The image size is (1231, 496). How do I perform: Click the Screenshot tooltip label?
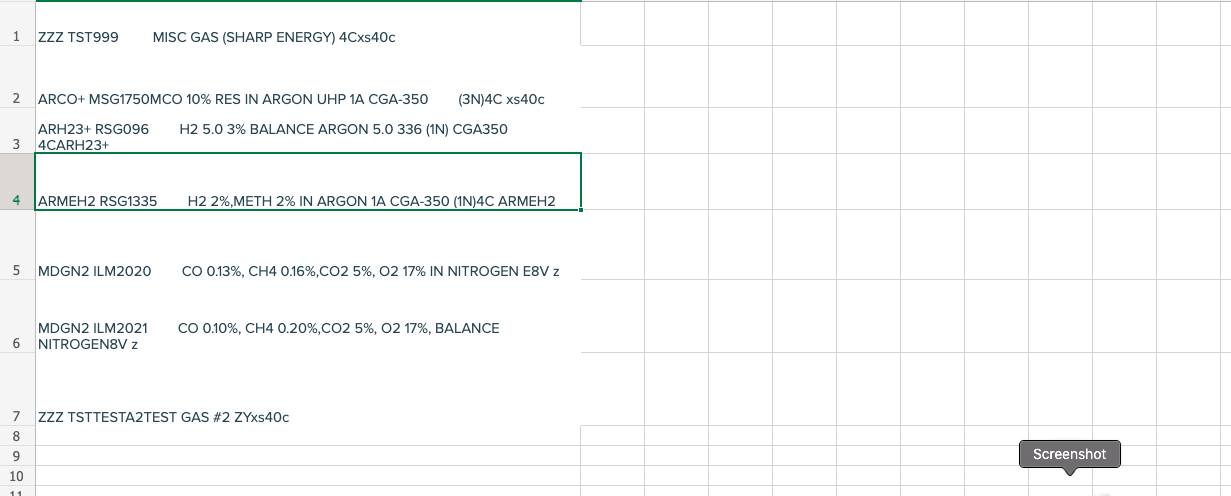[x=1069, y=454]
